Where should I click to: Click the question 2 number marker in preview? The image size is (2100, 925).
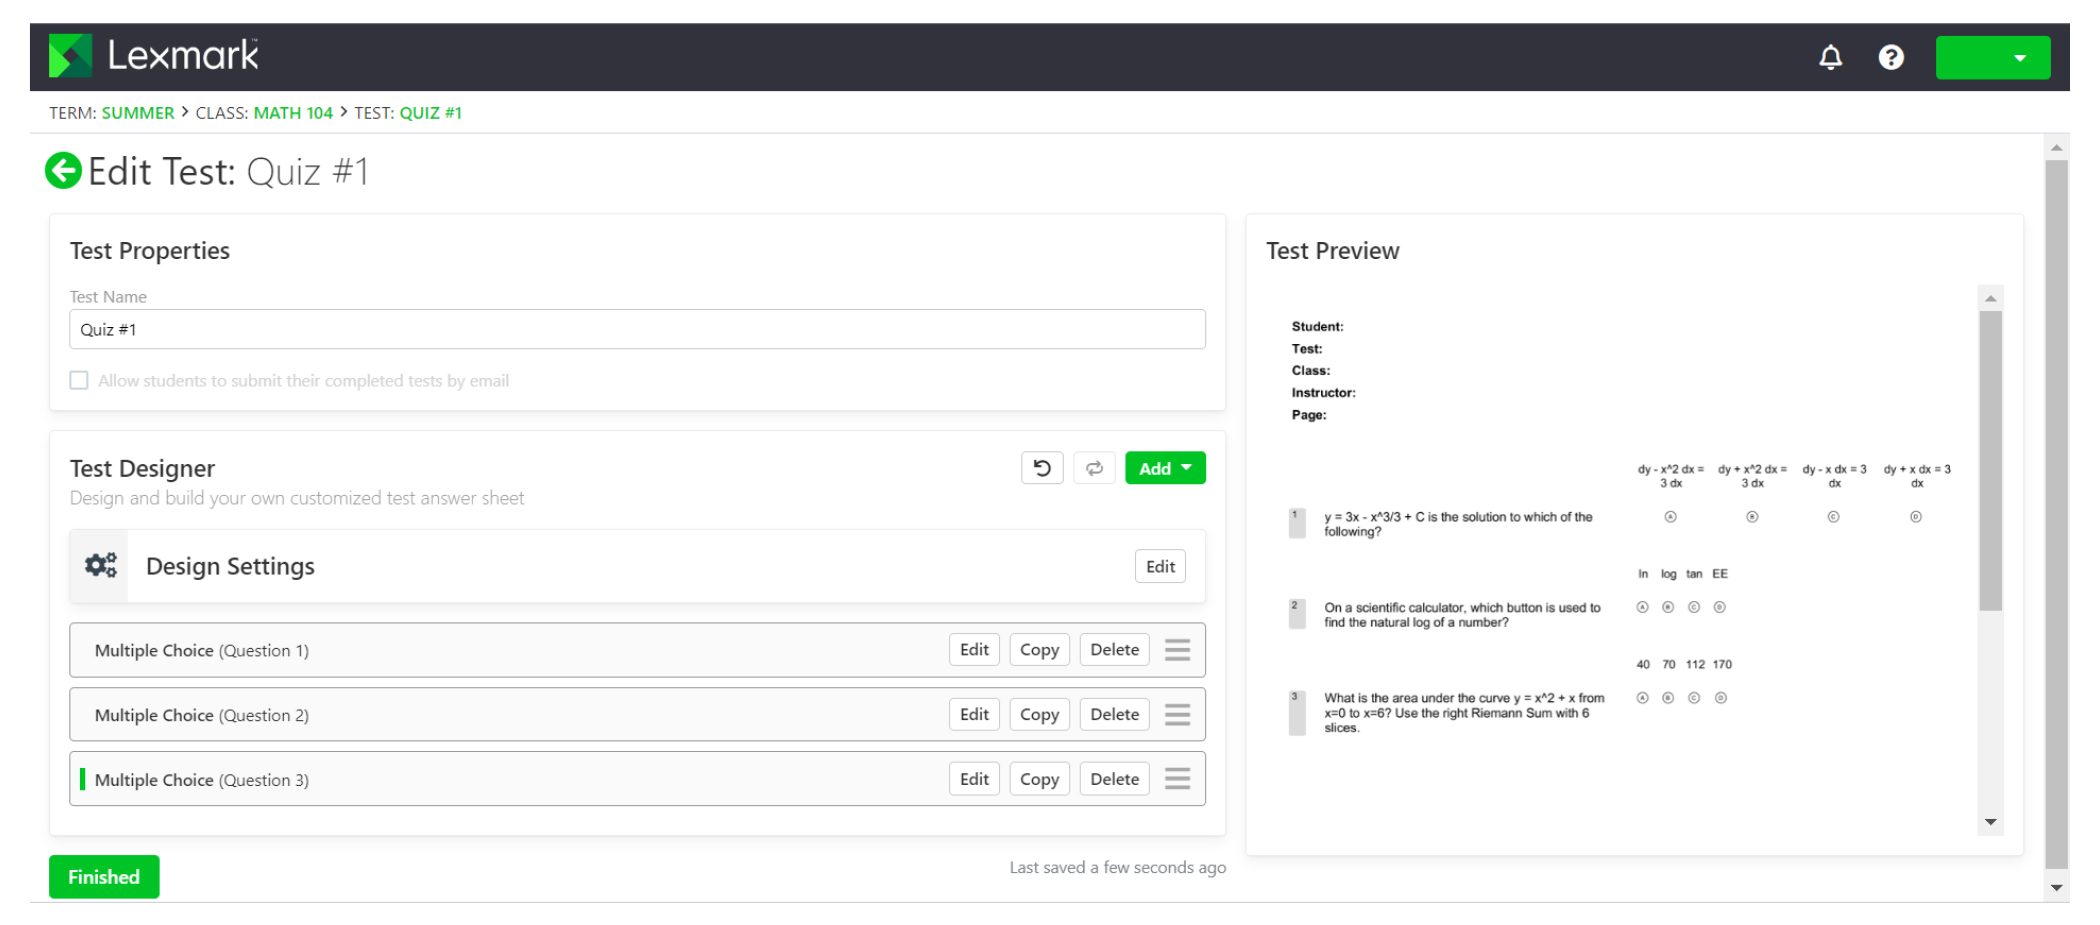point(1297,614)
